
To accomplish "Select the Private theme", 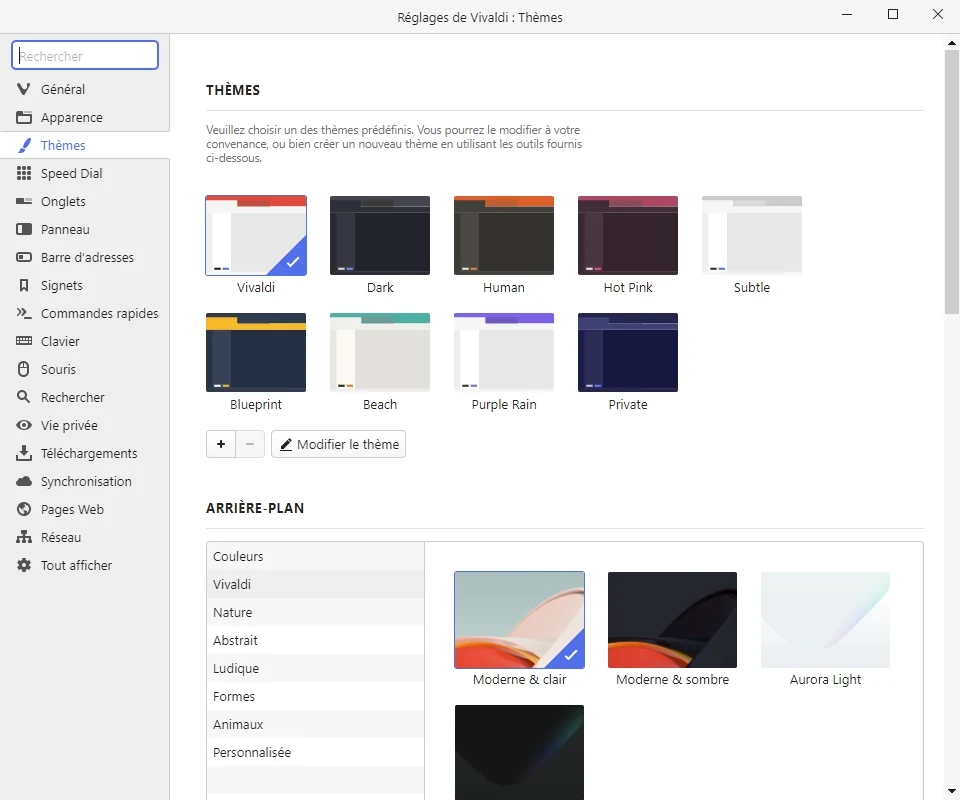I will pos(628,353).
